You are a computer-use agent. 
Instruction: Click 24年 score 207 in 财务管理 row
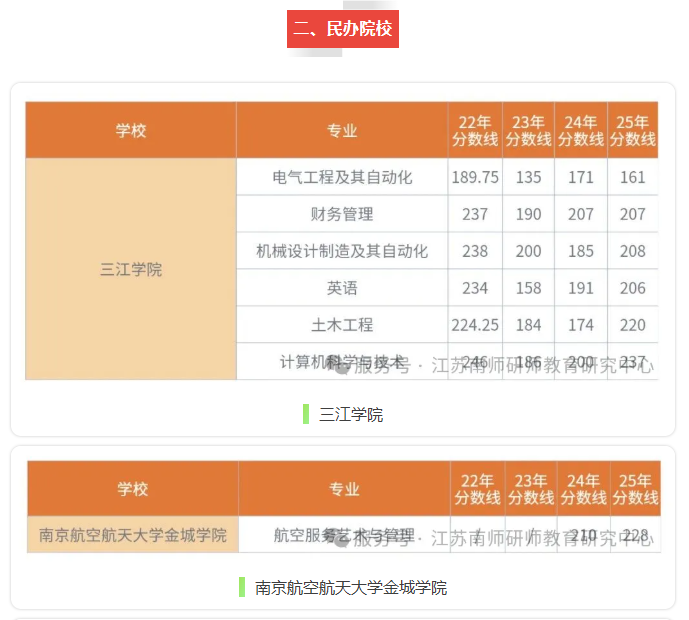click(x=581, y=214)
